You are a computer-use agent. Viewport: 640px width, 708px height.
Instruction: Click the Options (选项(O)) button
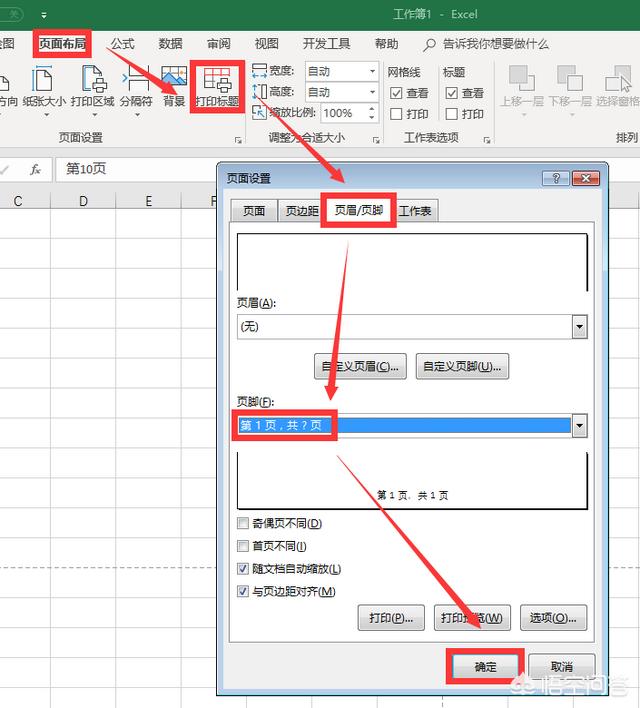[x=553, y=618]
